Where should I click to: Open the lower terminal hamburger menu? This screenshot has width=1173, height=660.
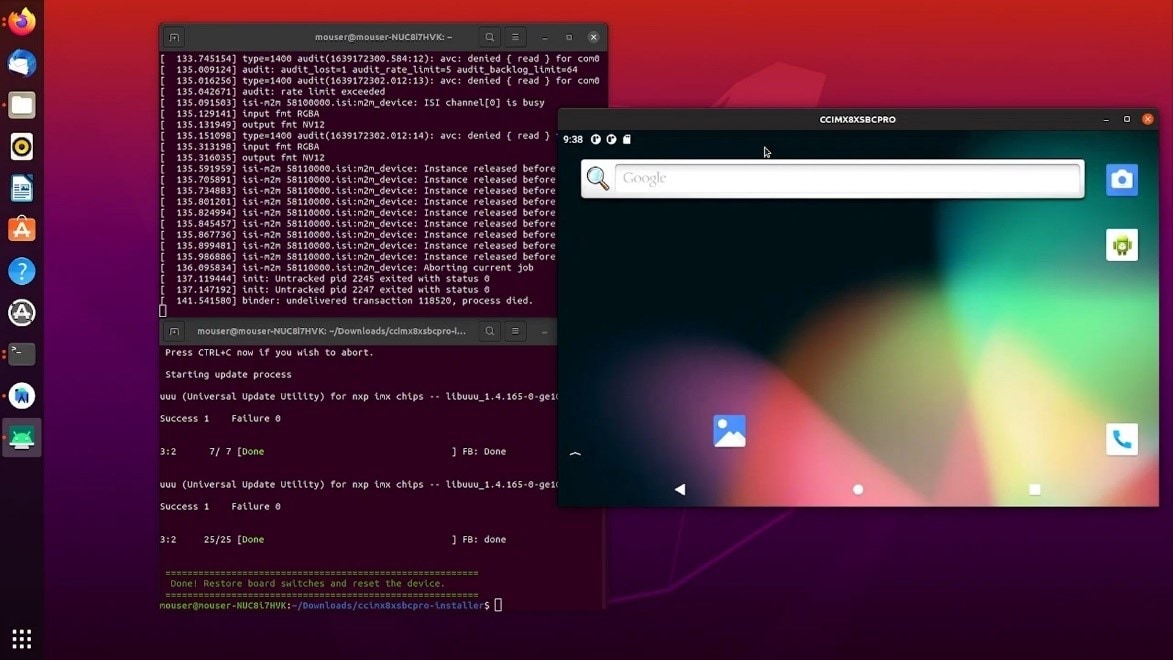[515, 331]
